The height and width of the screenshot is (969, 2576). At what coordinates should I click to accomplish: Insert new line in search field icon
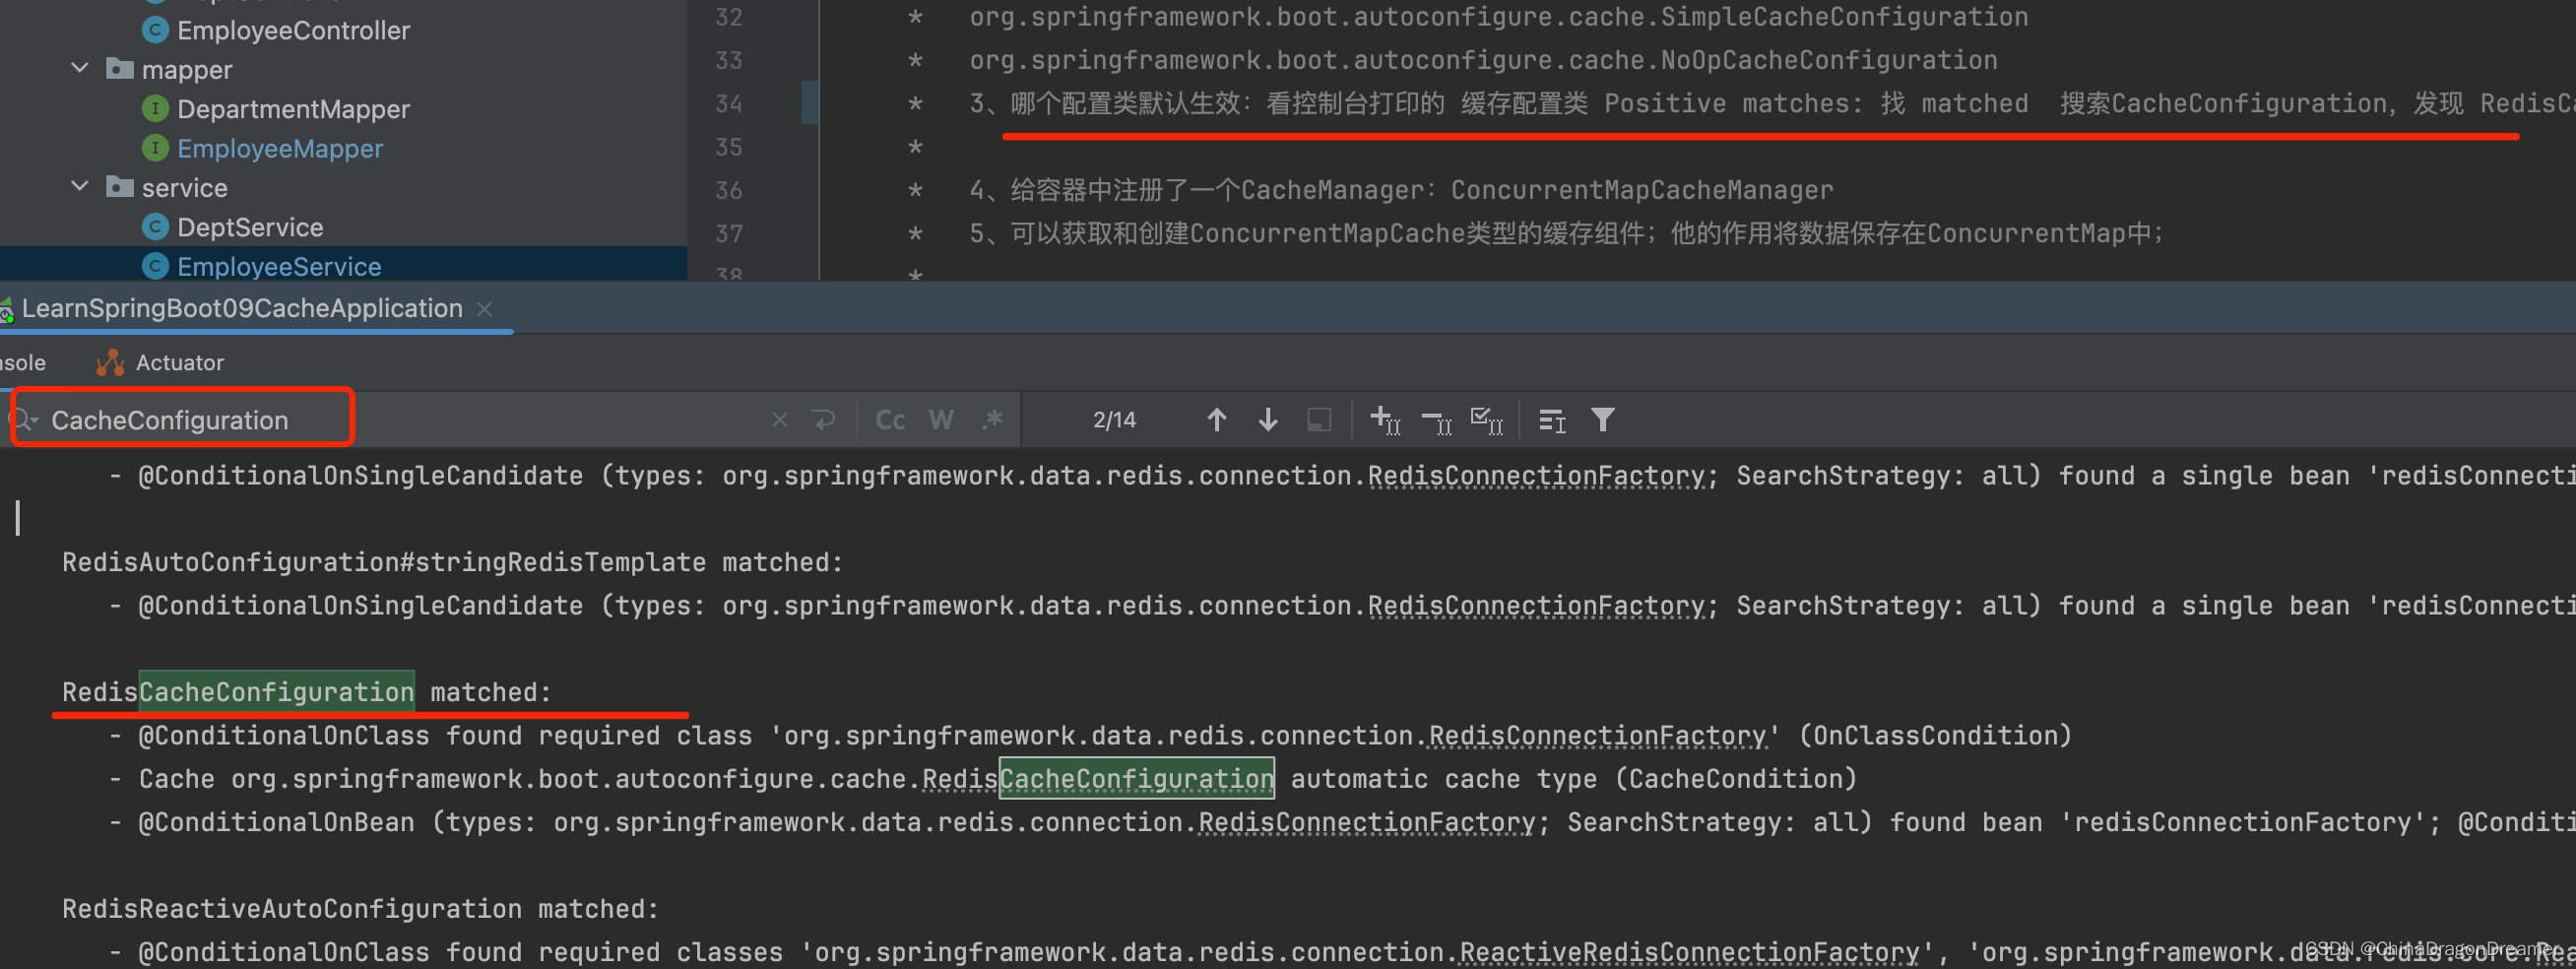pos(824,420)
